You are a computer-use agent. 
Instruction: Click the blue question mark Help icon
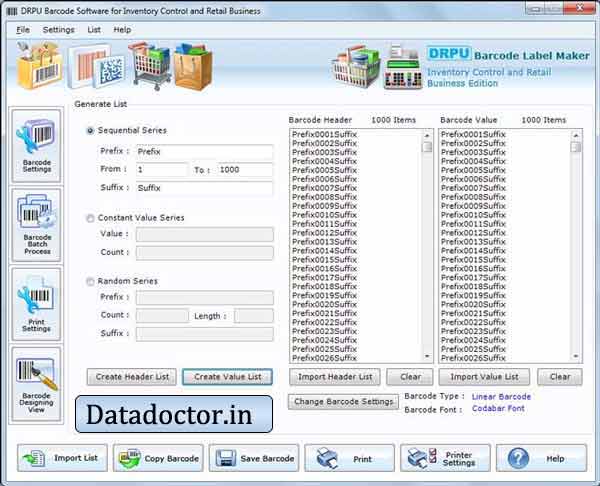[x=518, y=458]
